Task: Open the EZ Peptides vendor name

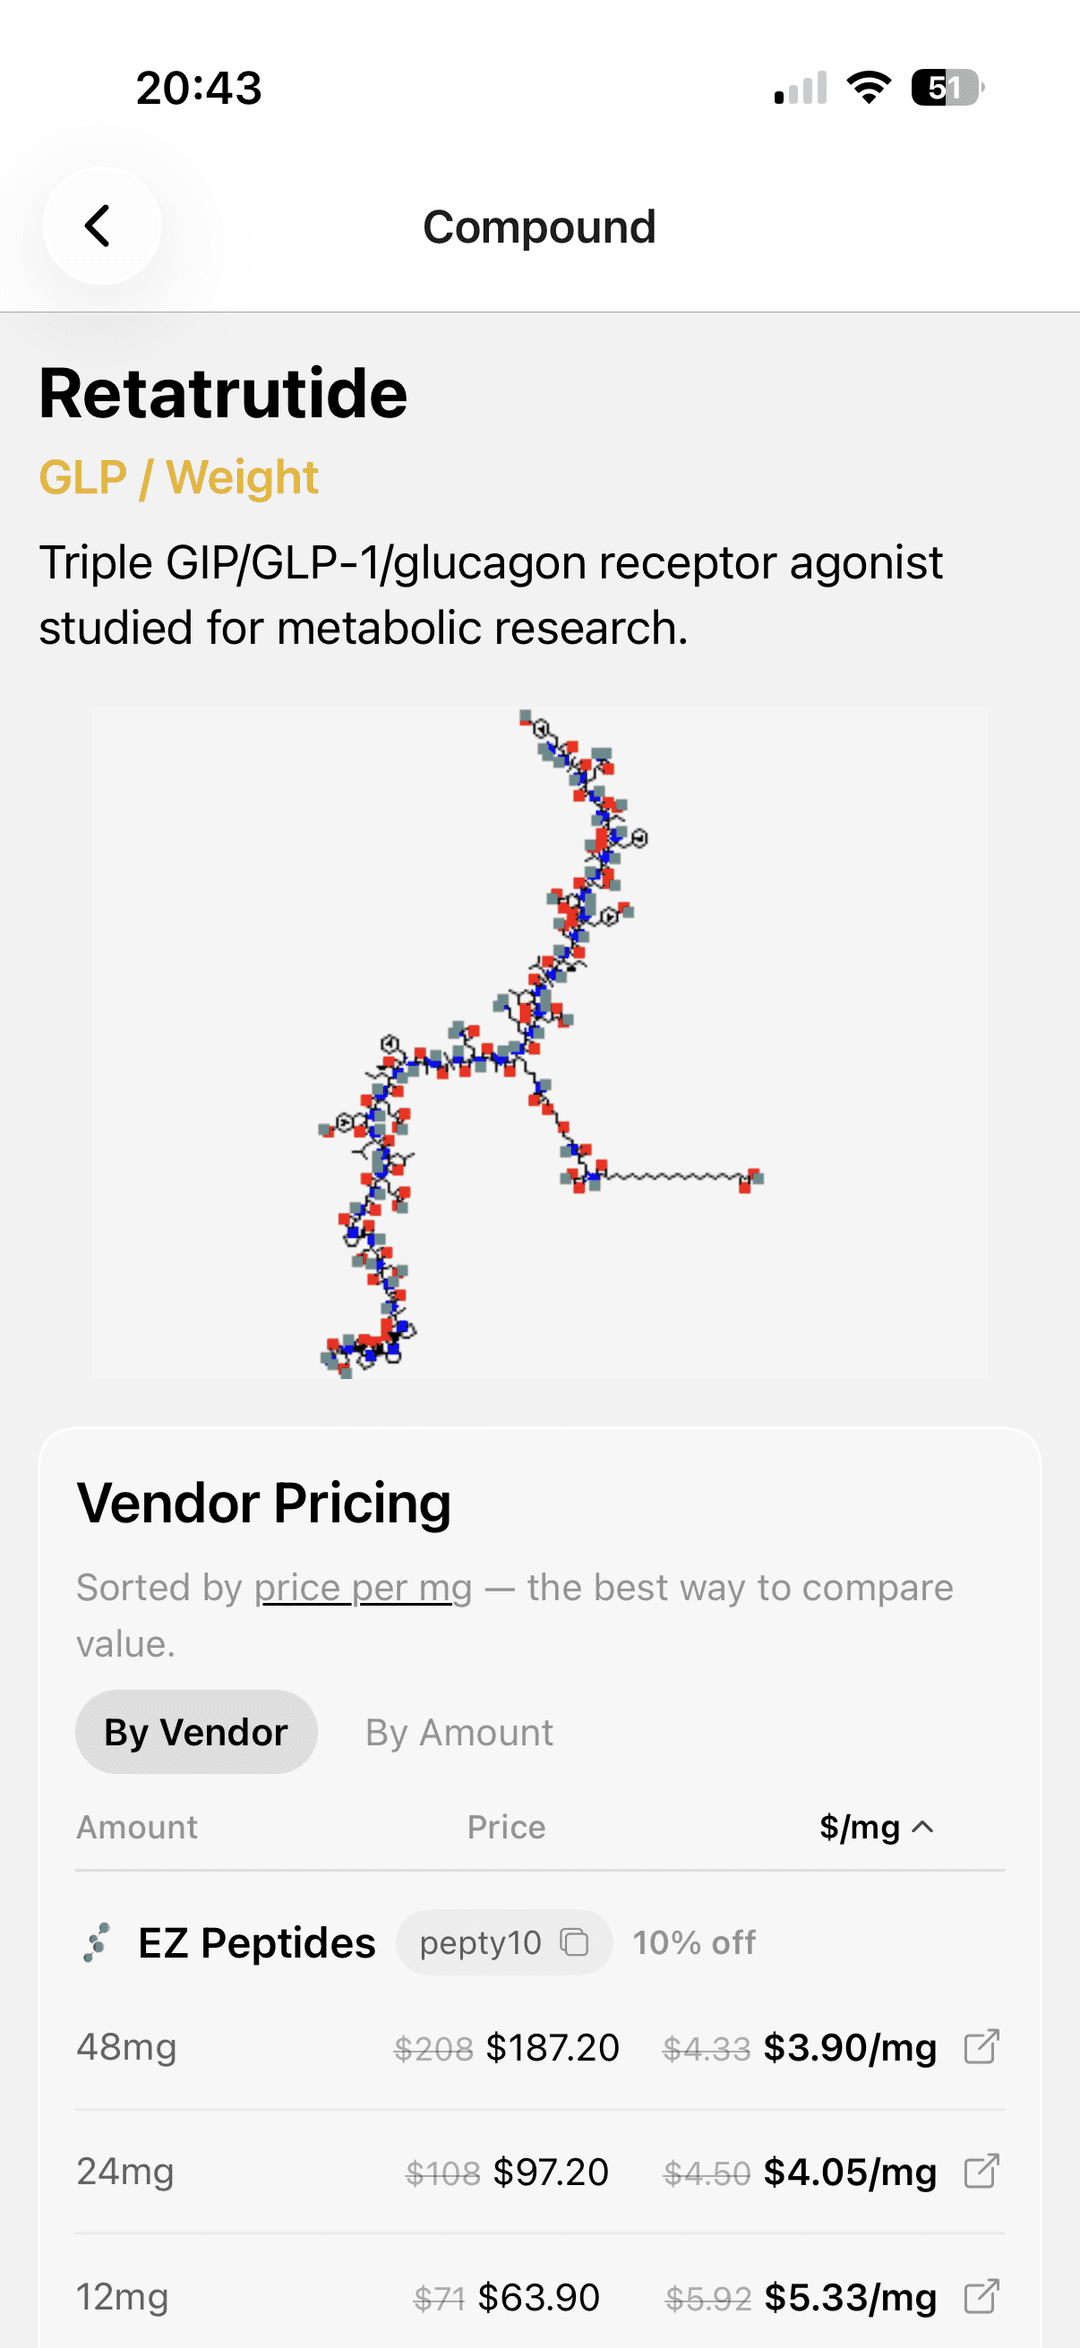Action: (257, 1942)
